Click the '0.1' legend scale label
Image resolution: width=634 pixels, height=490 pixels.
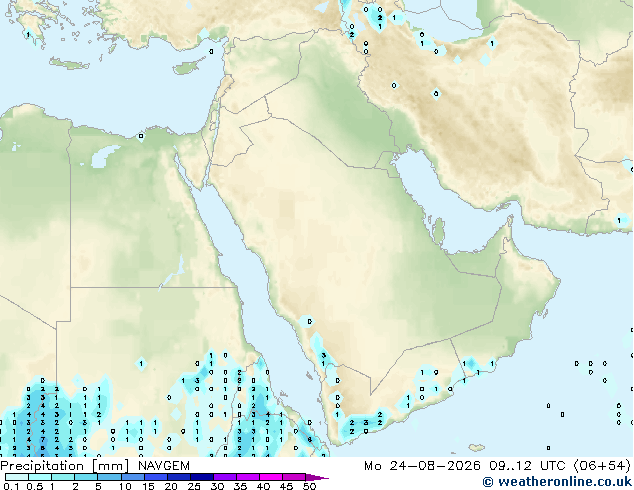11,486
